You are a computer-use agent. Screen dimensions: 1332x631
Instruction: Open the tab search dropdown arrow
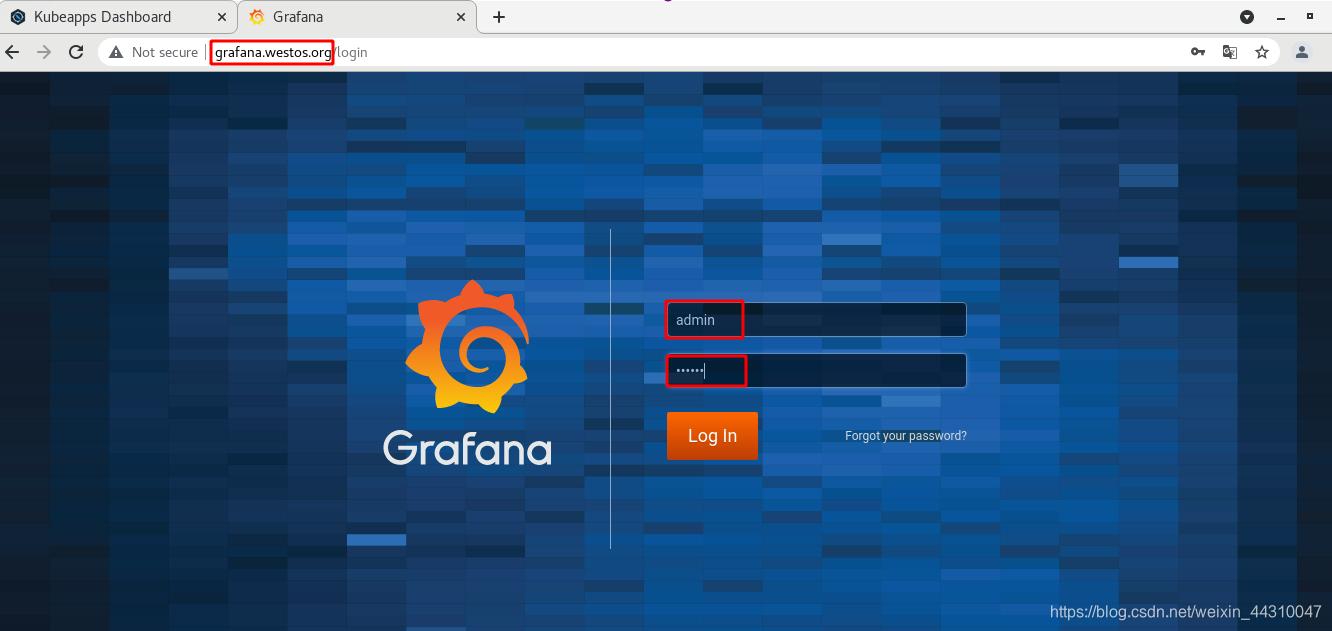click(1247, 17)
